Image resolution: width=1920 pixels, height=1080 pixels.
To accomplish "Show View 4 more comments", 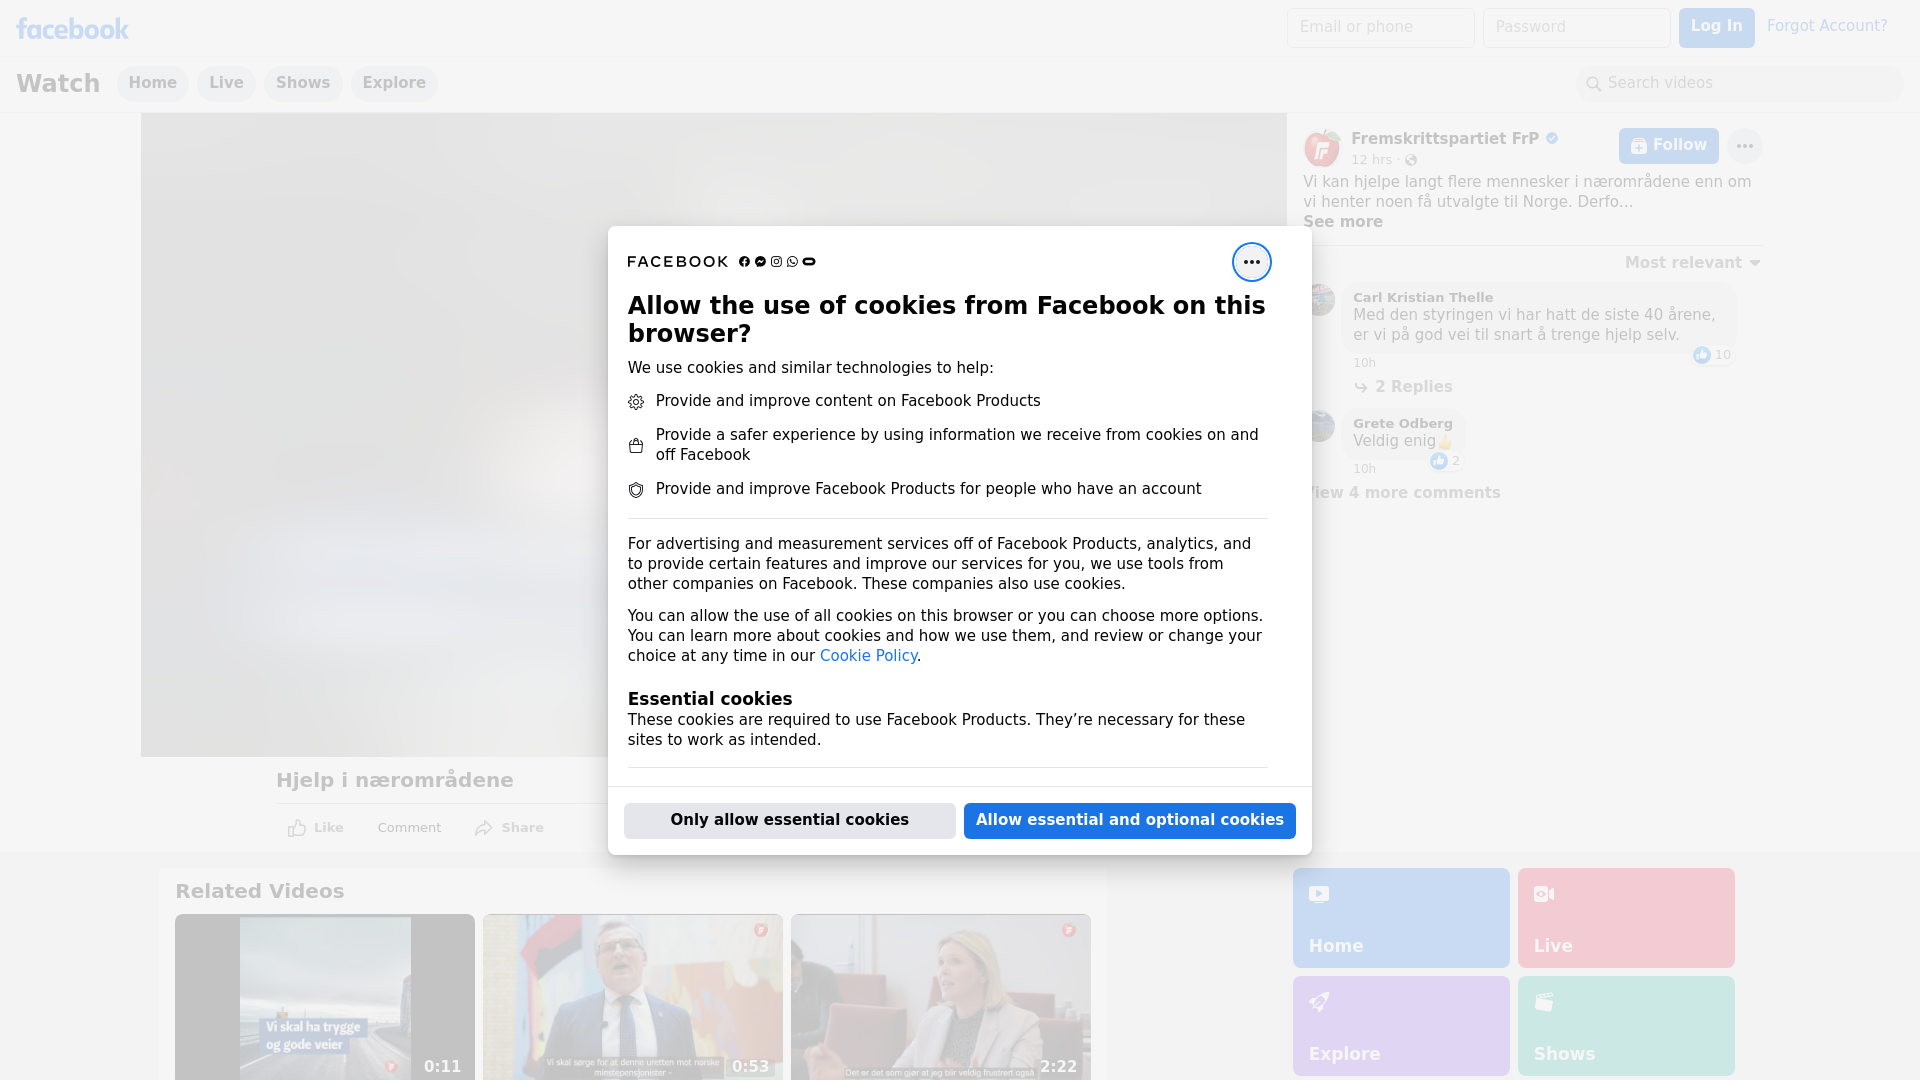I will [1403, 493].
